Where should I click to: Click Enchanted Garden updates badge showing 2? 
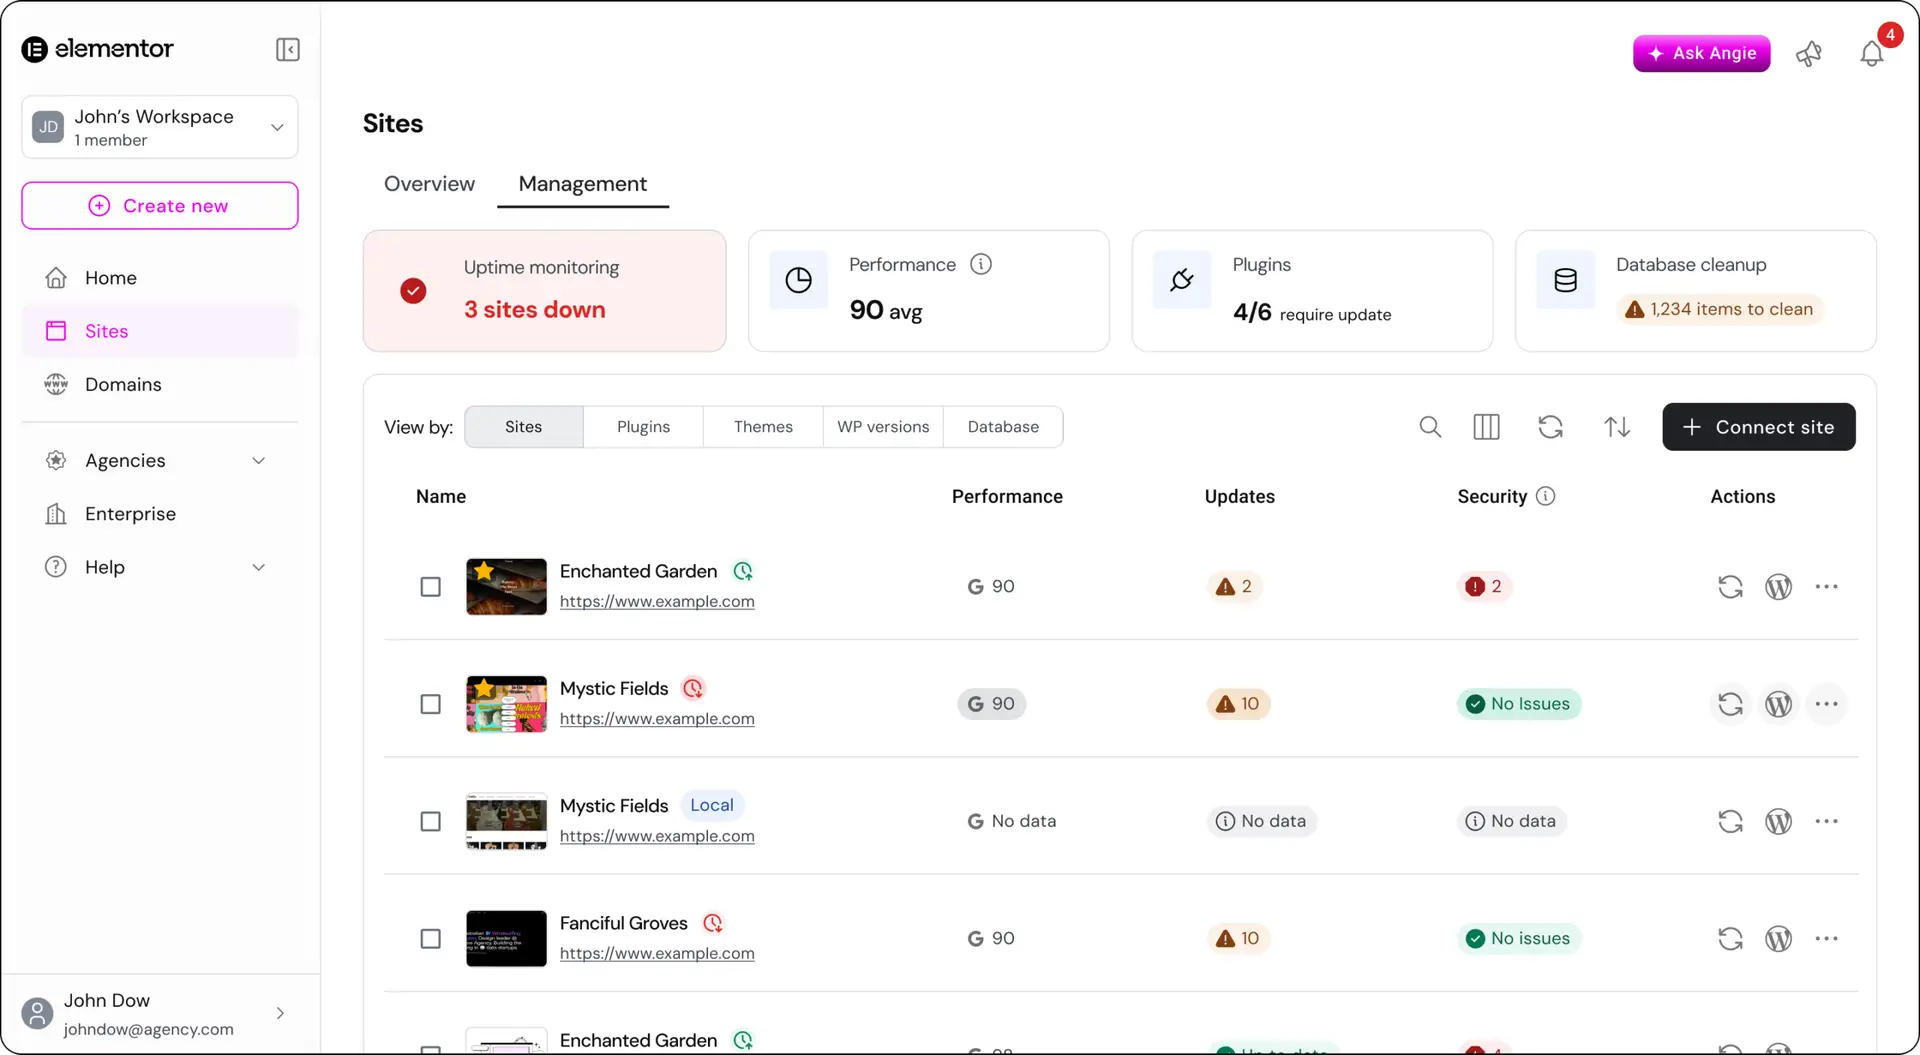click(x=1234, y=587)
